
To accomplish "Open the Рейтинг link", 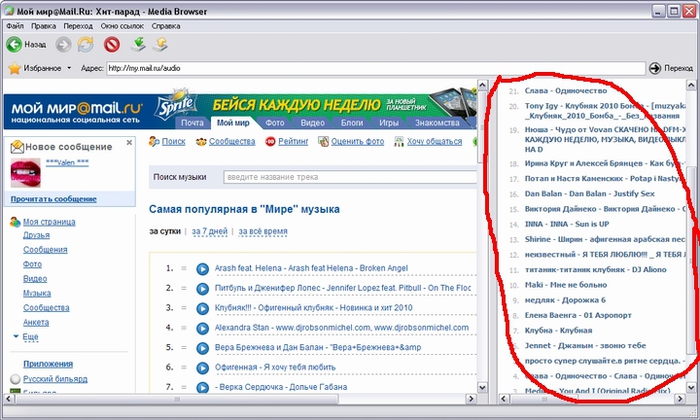I will pyautogui.click(x=293, y=141).
